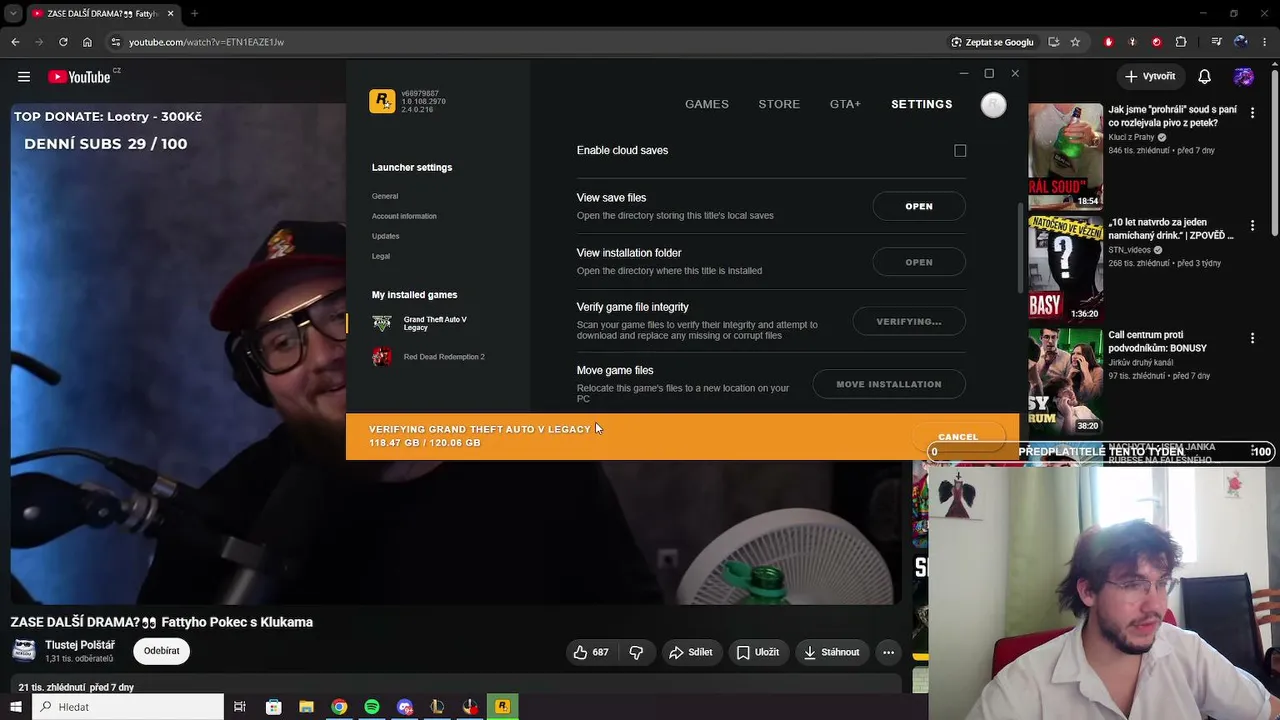1280x720 pixels.
Task: Dislike the video with thumbs down
Action: 636,652
